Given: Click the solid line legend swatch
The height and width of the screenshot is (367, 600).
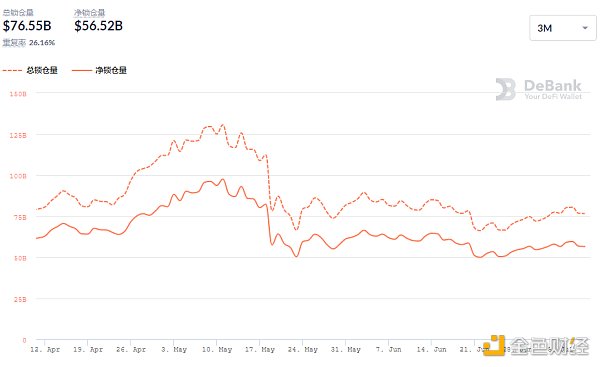Looking at the screenshot, I should (82, 70).
